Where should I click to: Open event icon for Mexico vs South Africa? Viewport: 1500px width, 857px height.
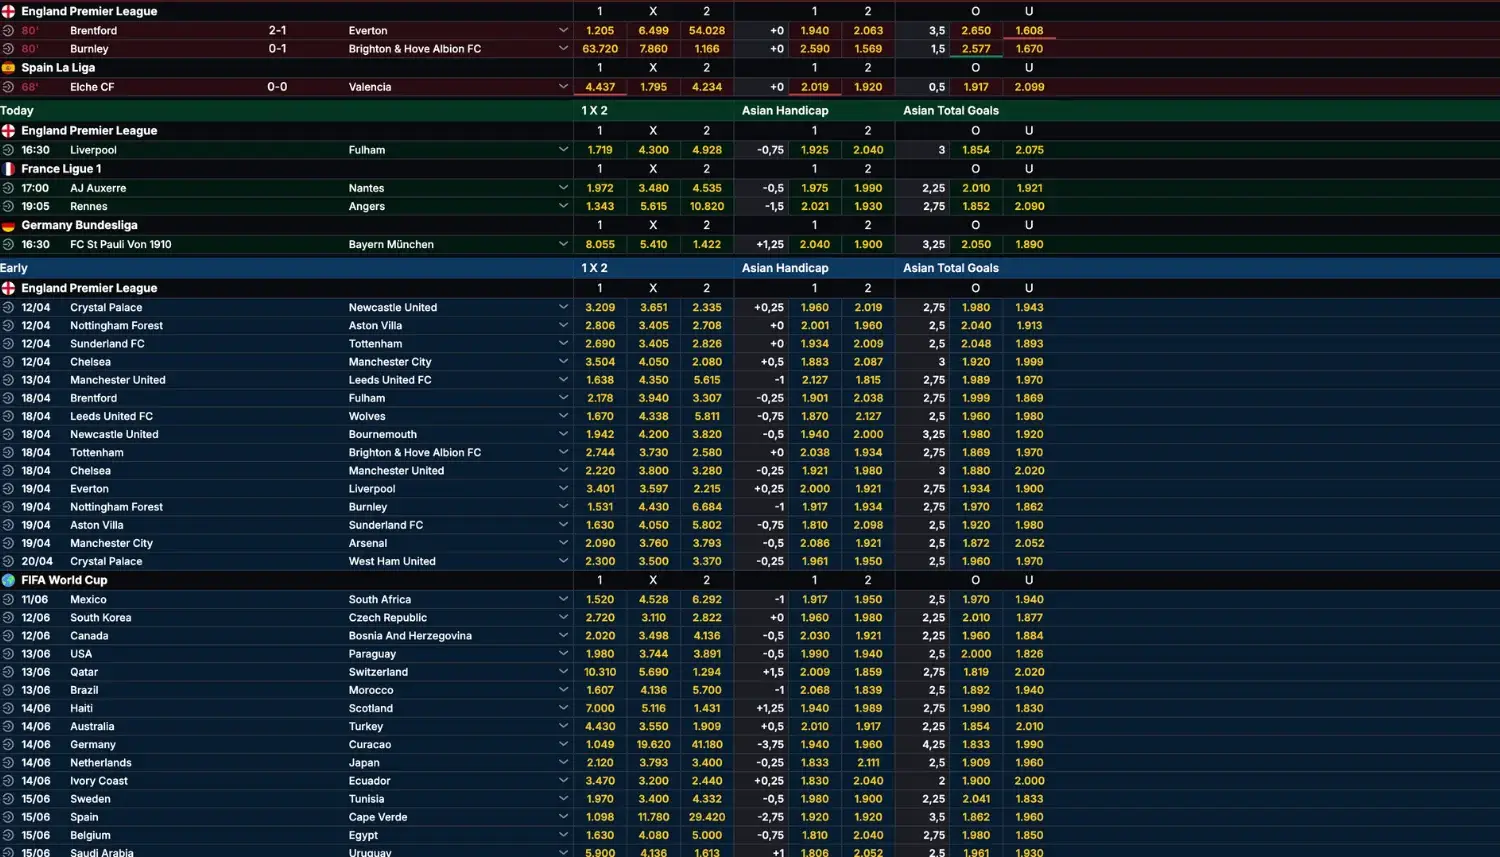point(8,600)
